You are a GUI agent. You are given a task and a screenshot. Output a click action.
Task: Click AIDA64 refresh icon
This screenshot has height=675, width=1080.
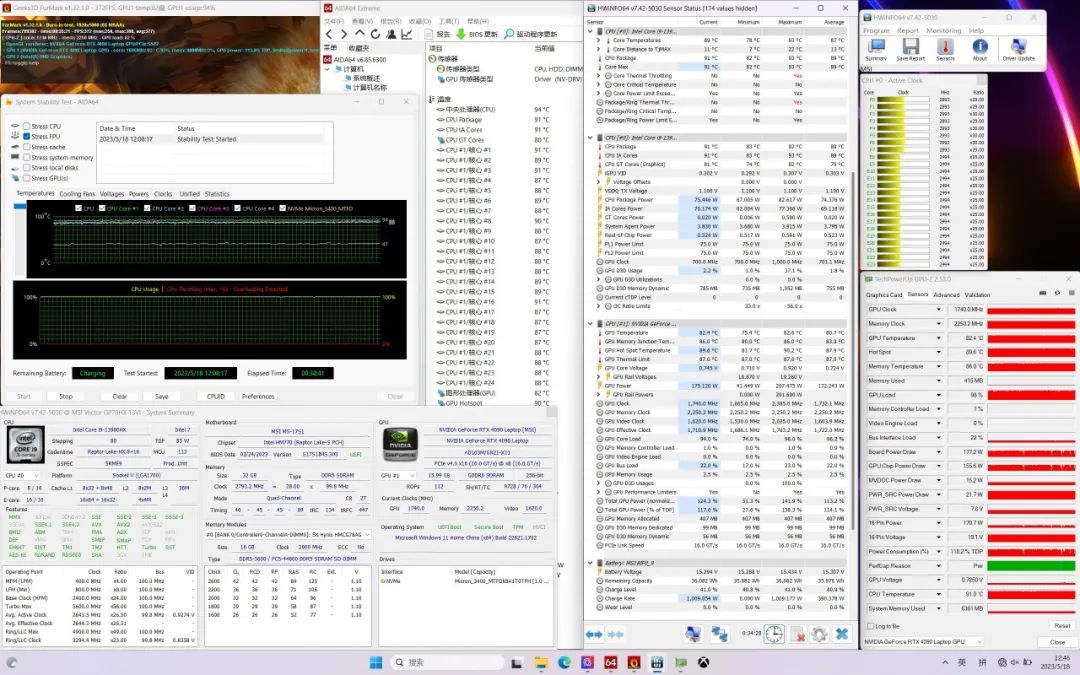click(x=375, y=34)
